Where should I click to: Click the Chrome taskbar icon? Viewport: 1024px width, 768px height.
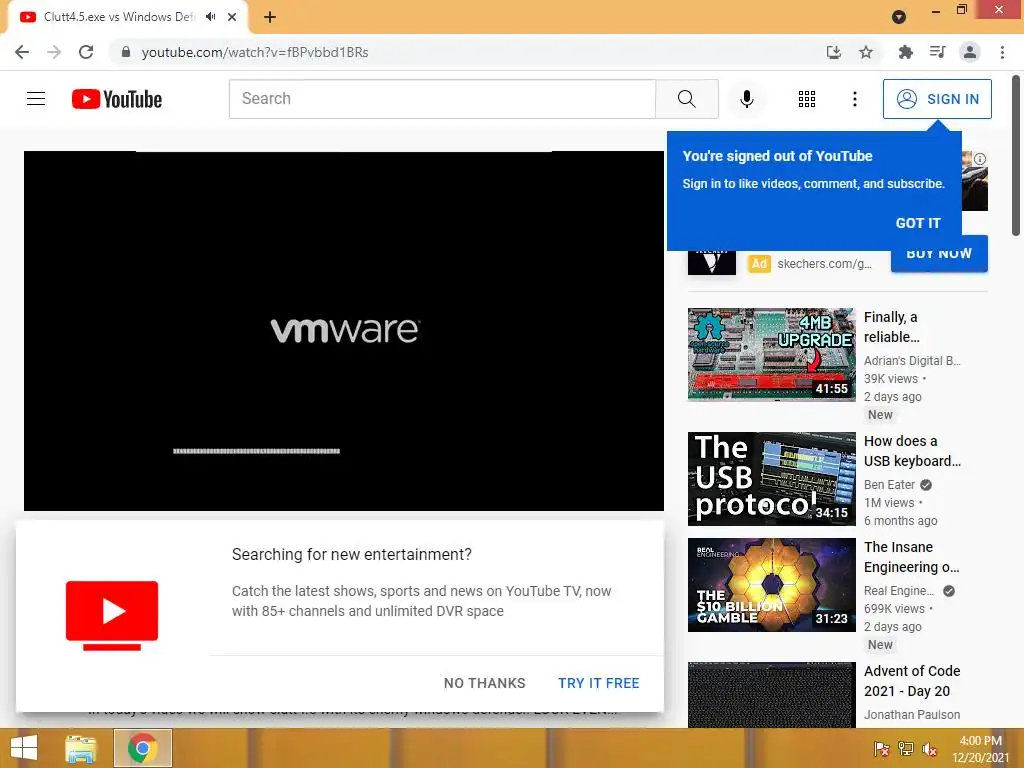pos(142,748)
